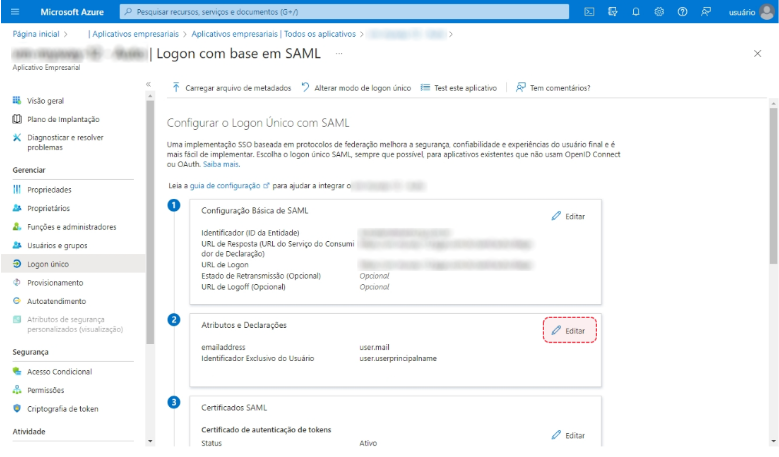Click the main pane scrollbar thumb
Viewport: 779px width, 457px height.
[773, 186]
